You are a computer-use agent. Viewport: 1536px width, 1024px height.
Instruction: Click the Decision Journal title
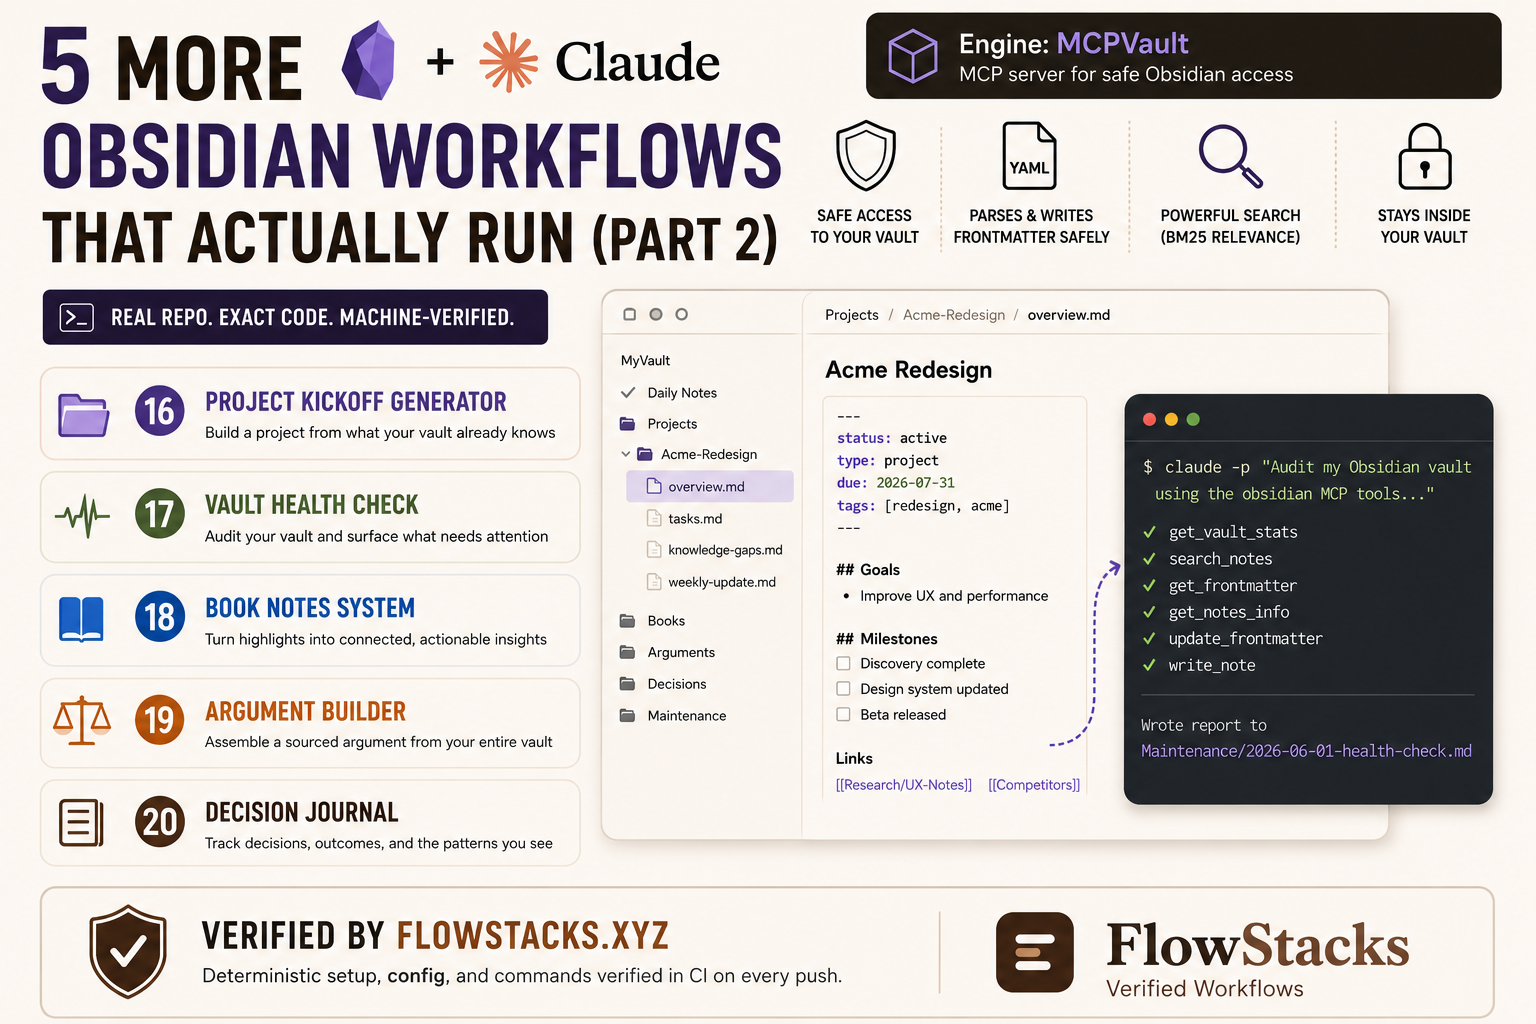click(x=302, y=812)
